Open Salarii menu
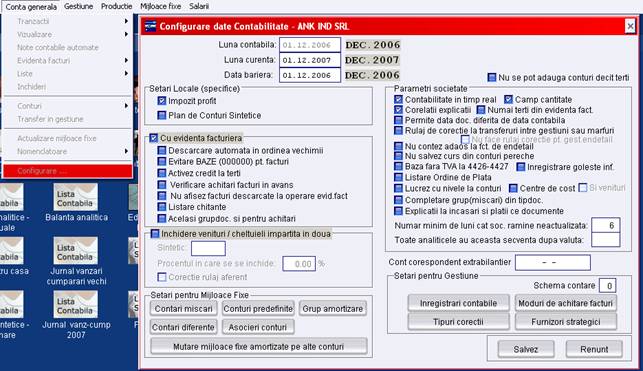643x371 pixels. pos(199,7)
